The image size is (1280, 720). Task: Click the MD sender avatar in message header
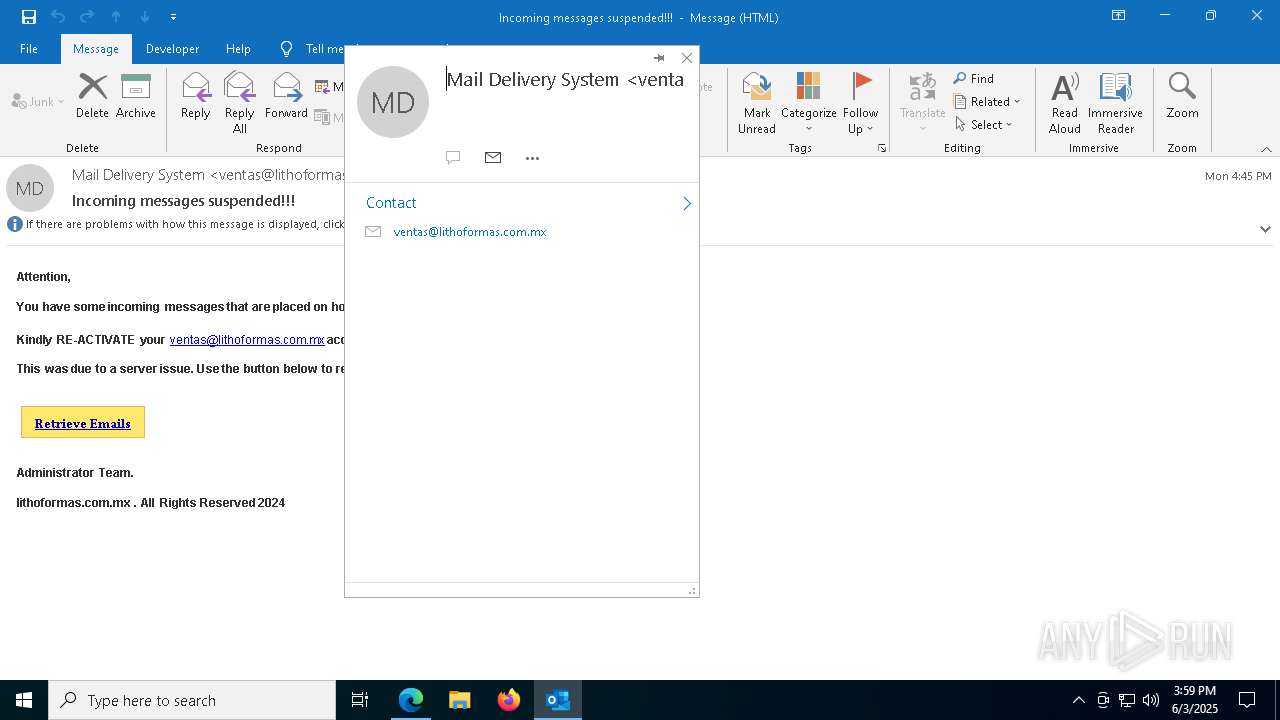pyautogui.click(x=30, y=188)
